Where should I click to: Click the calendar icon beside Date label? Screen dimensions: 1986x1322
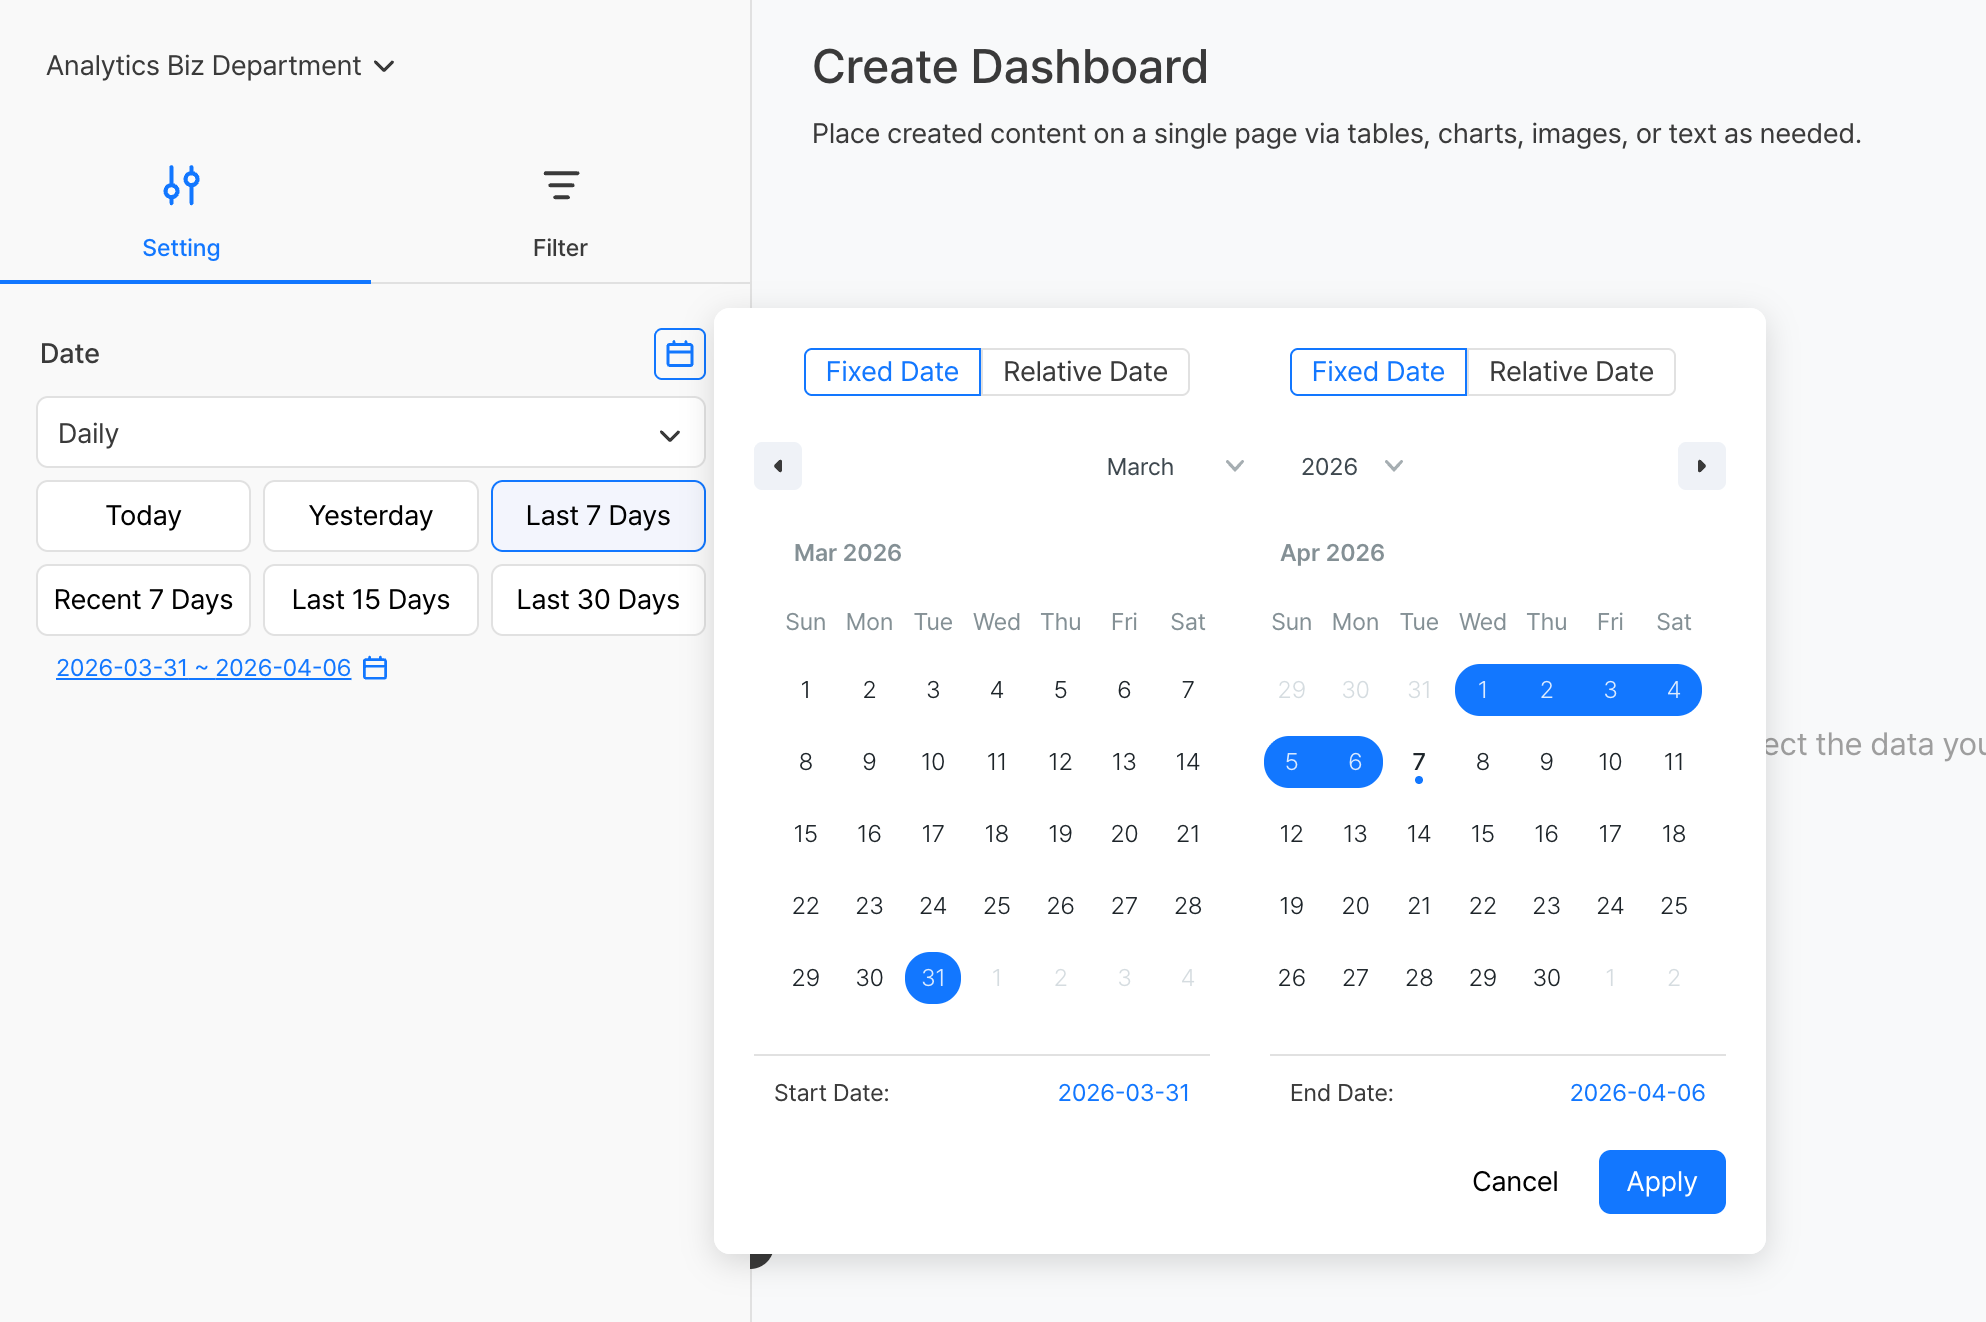coord(679,354)
